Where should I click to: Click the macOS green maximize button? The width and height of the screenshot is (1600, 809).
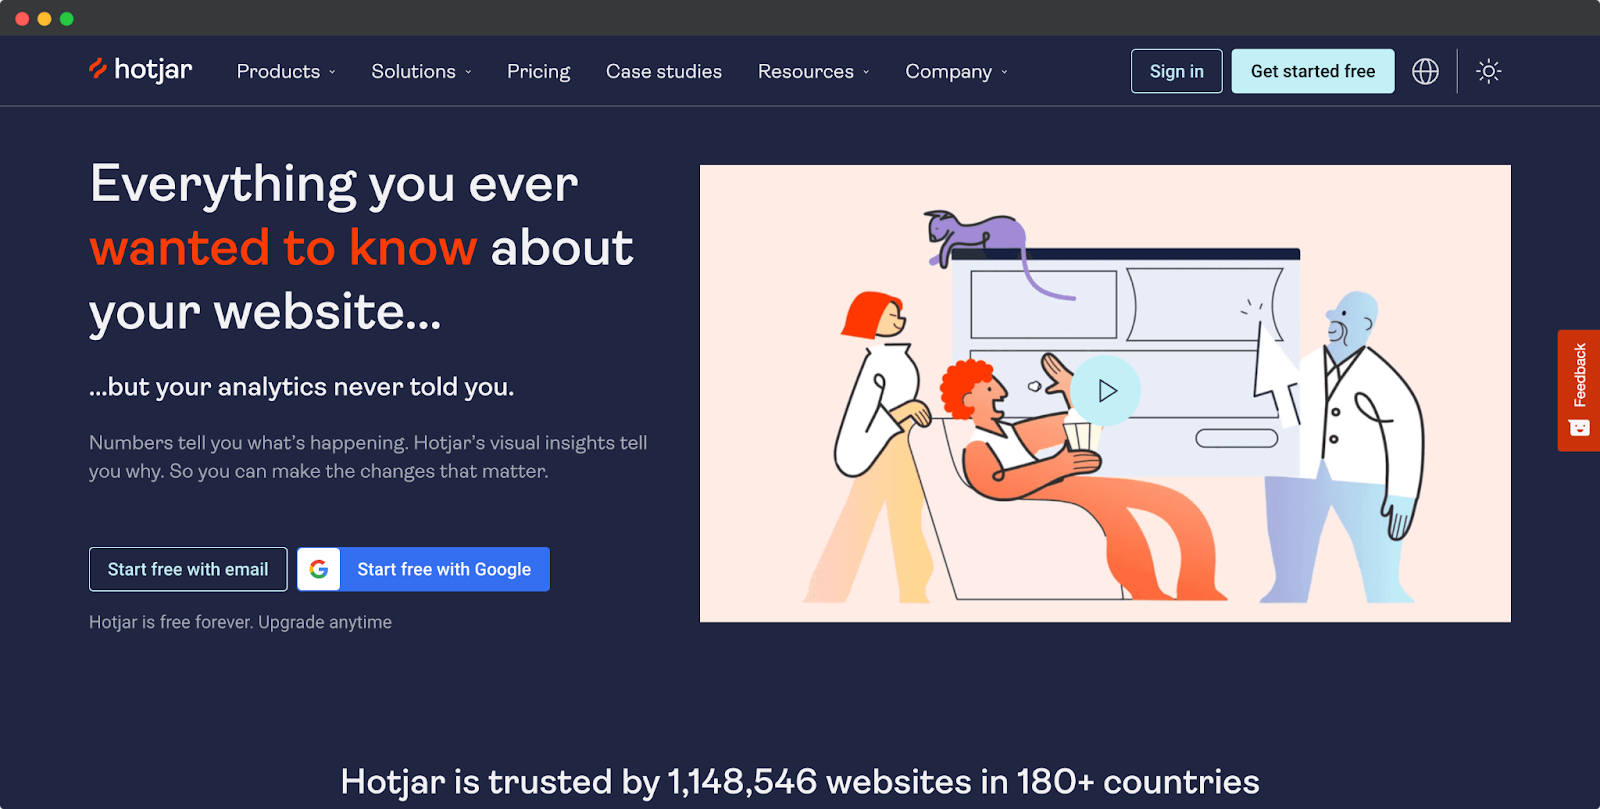(x=67, y=19)
